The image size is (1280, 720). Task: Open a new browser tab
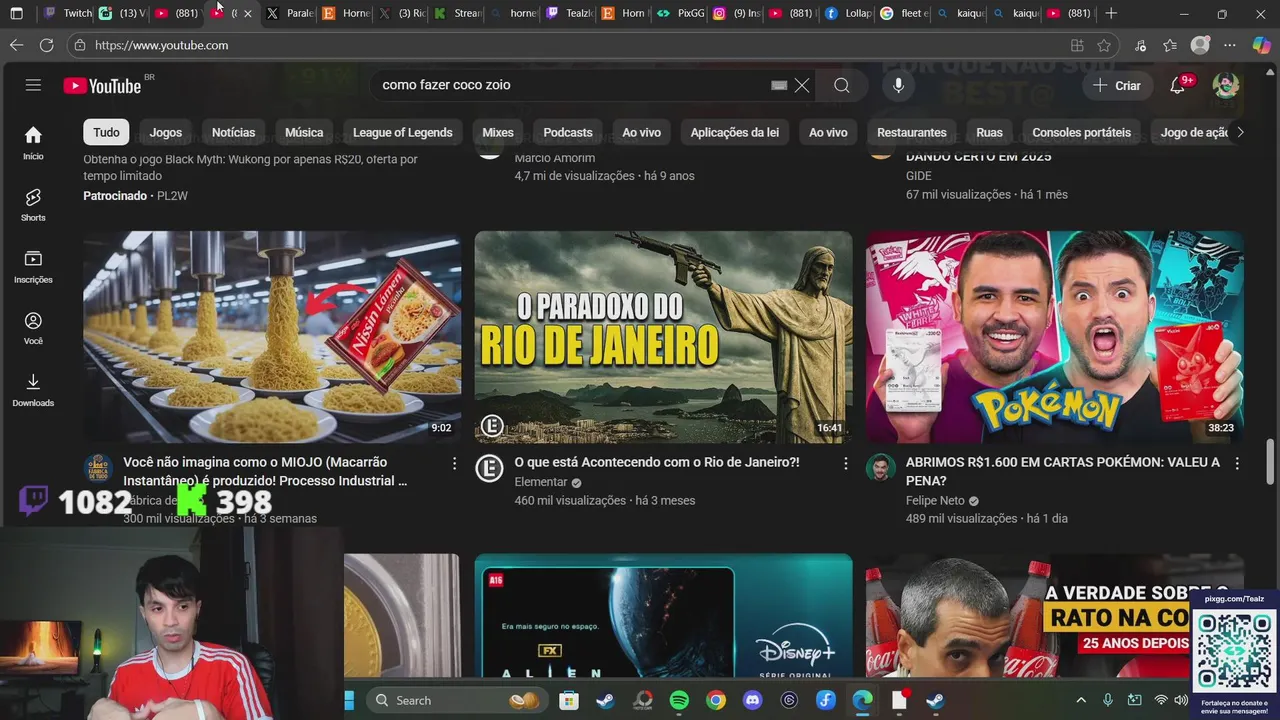point(1111,13)
